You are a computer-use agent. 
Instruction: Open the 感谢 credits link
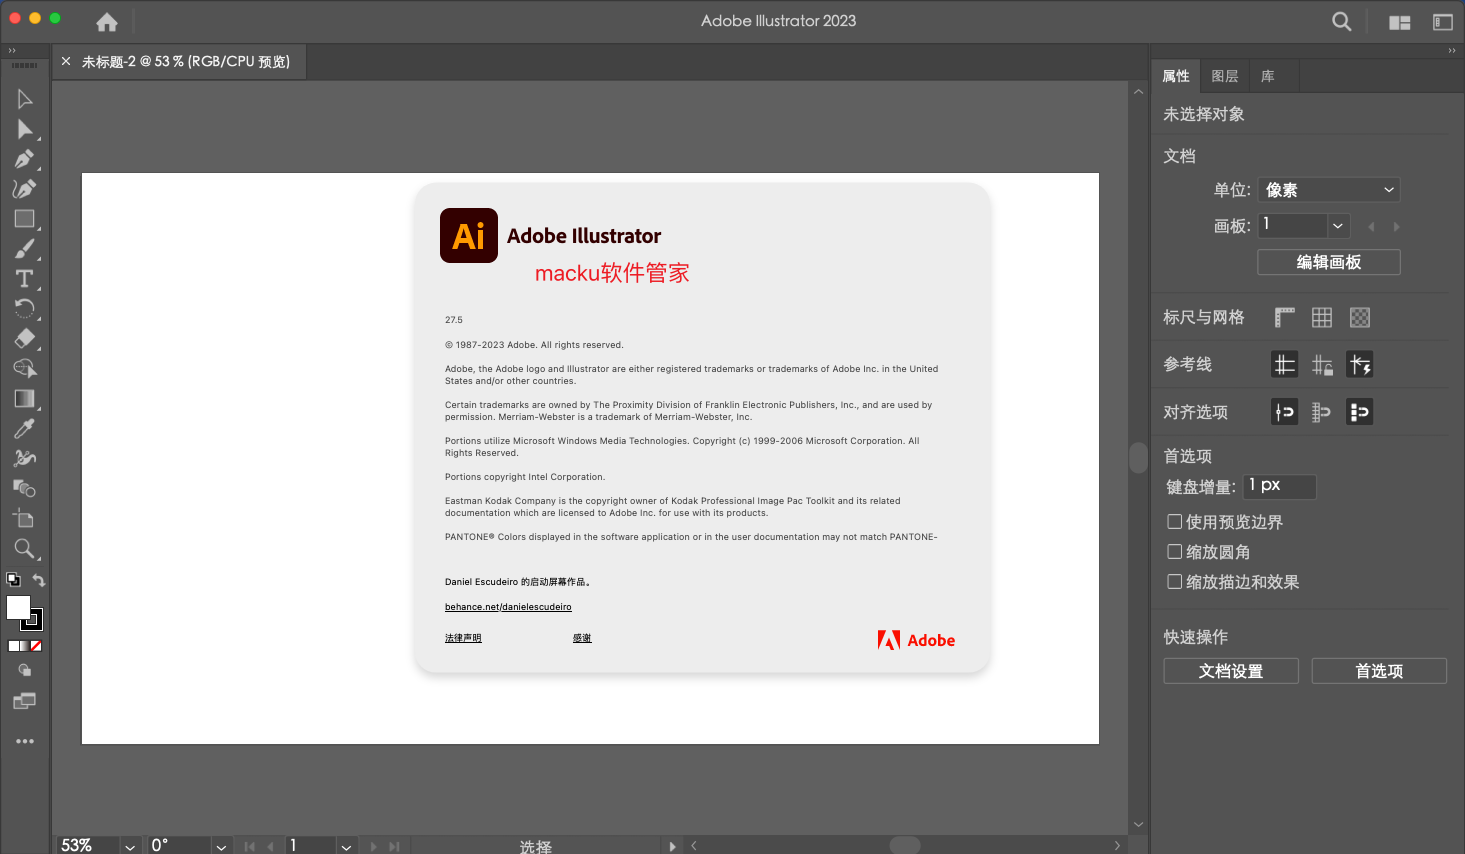click(x=582, y=638)
